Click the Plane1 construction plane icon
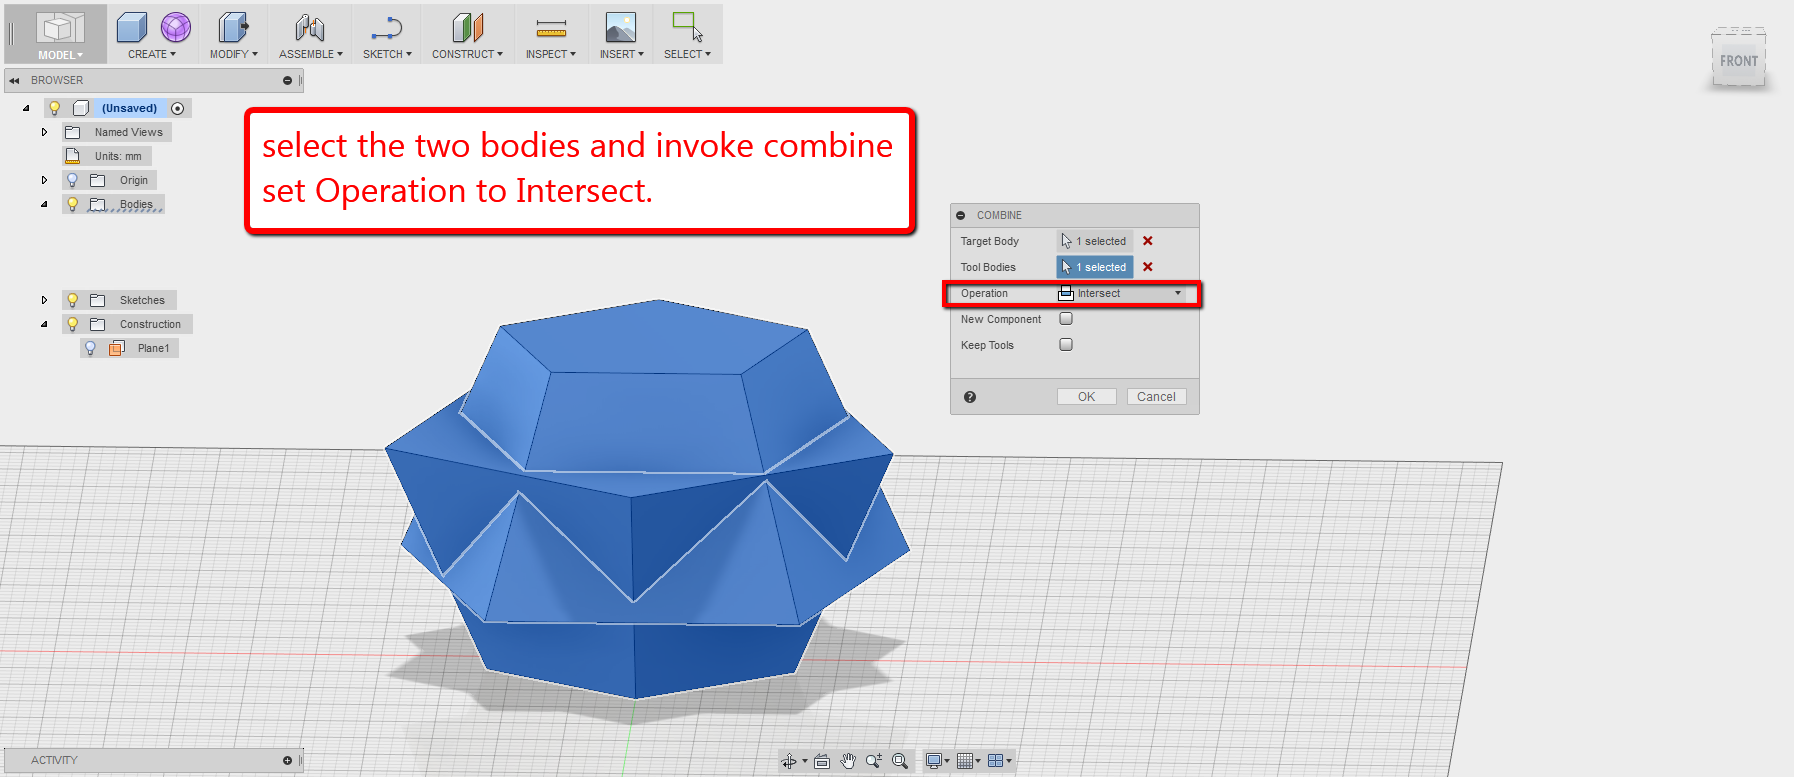The width and height of the screenshot is (1794, 777). point(117,348)
